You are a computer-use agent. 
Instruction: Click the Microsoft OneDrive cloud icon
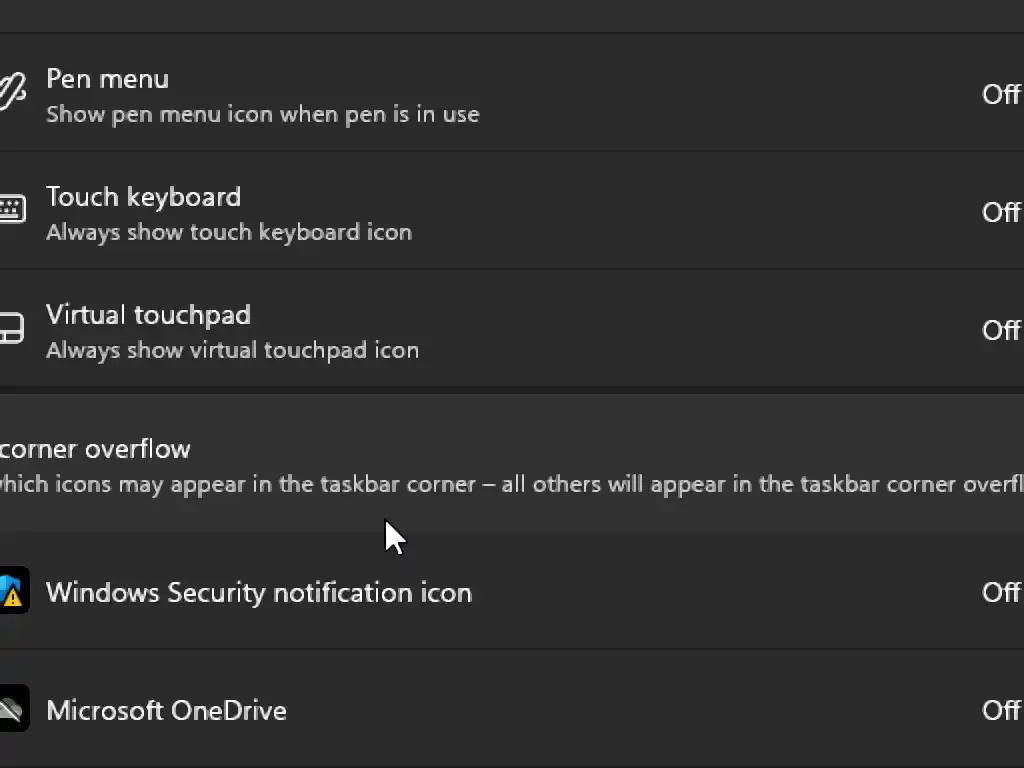coord(12,709)
